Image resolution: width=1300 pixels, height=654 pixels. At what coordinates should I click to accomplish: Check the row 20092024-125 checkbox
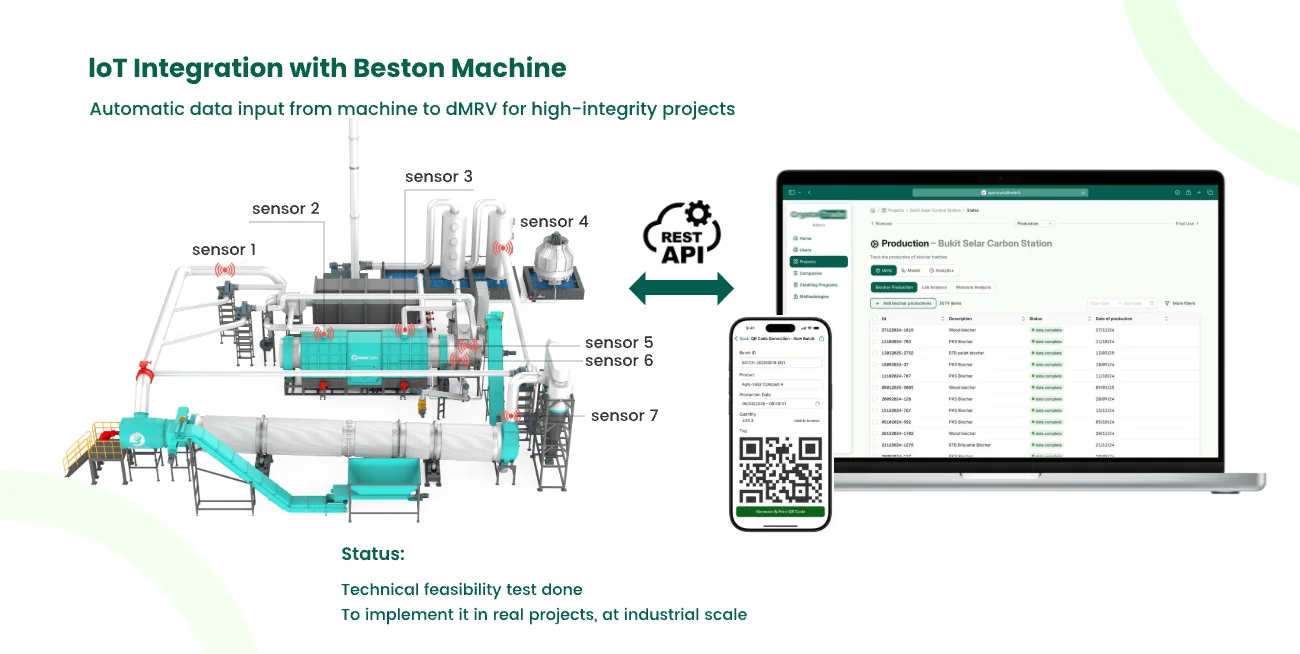pos(874,399)
